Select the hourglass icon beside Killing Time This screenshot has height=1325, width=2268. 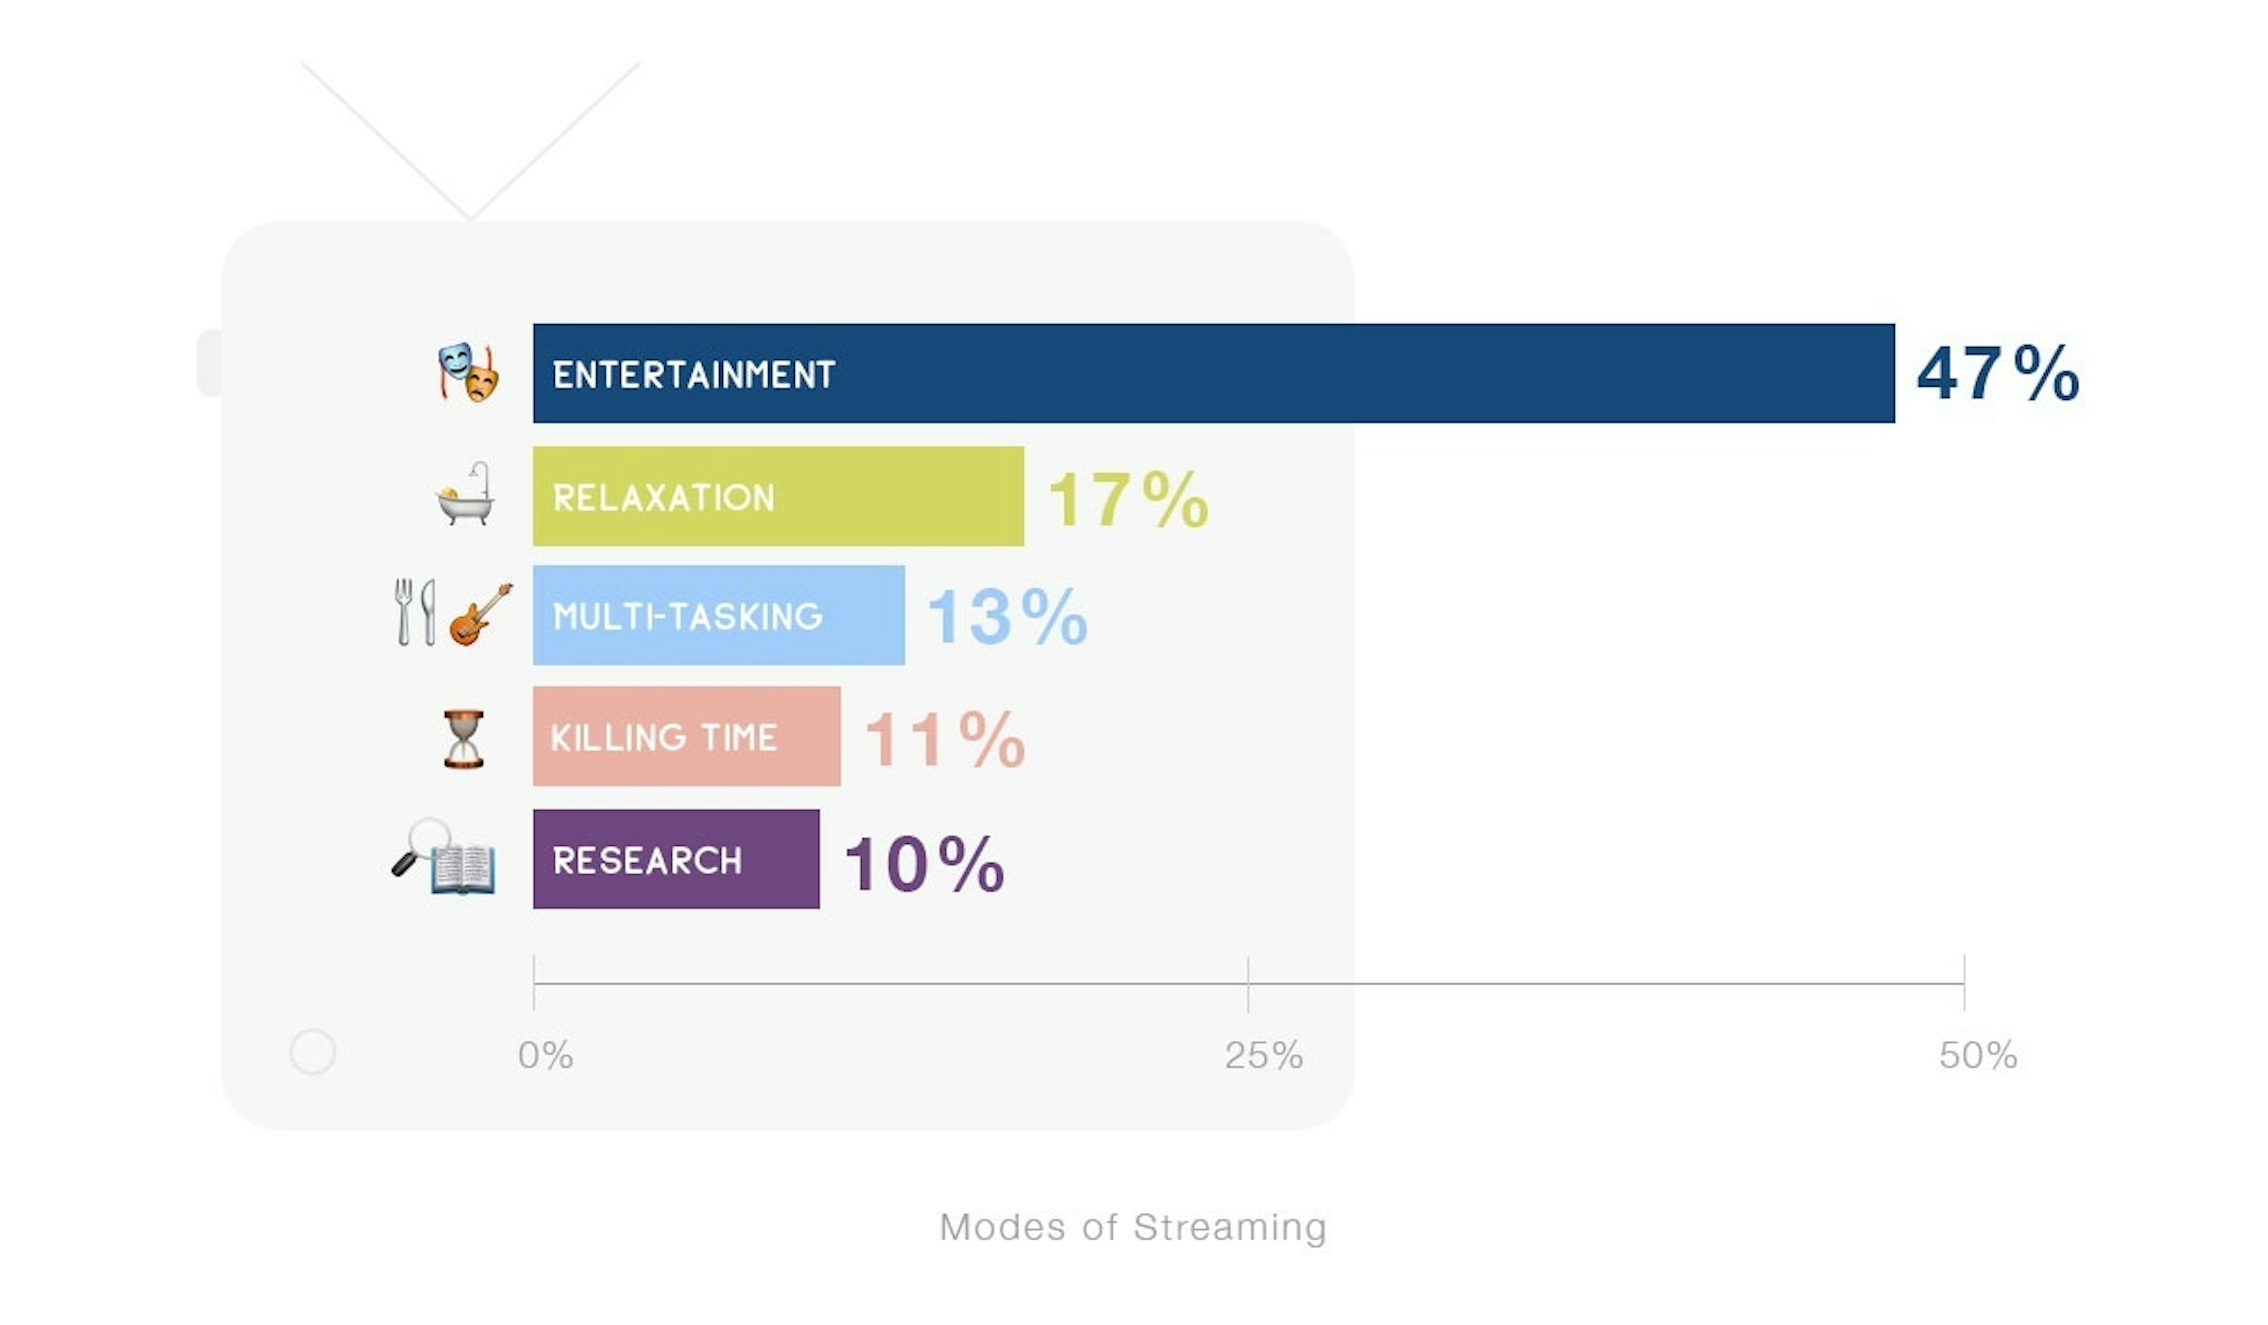point(464,739)
